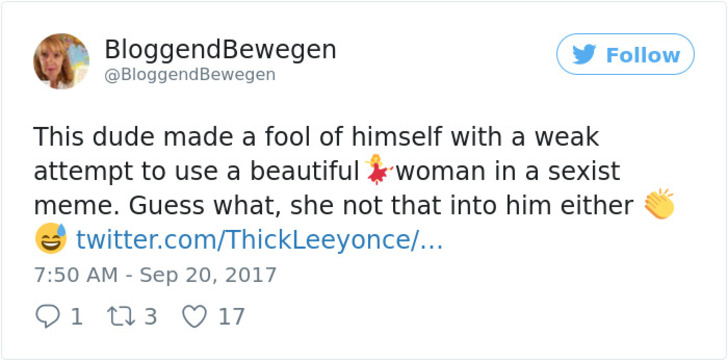Click the BloggendBewegen display name

220,49
